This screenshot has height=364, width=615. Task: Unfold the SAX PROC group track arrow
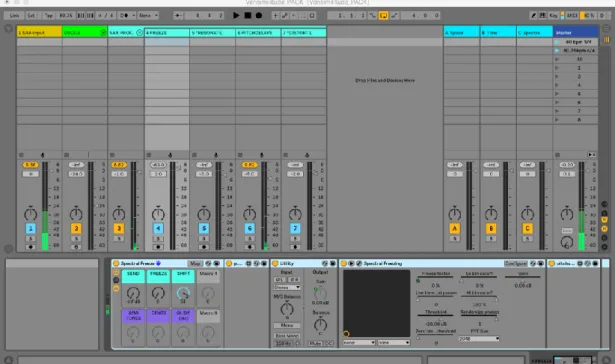pyautogui.click(x=139, y=33)
